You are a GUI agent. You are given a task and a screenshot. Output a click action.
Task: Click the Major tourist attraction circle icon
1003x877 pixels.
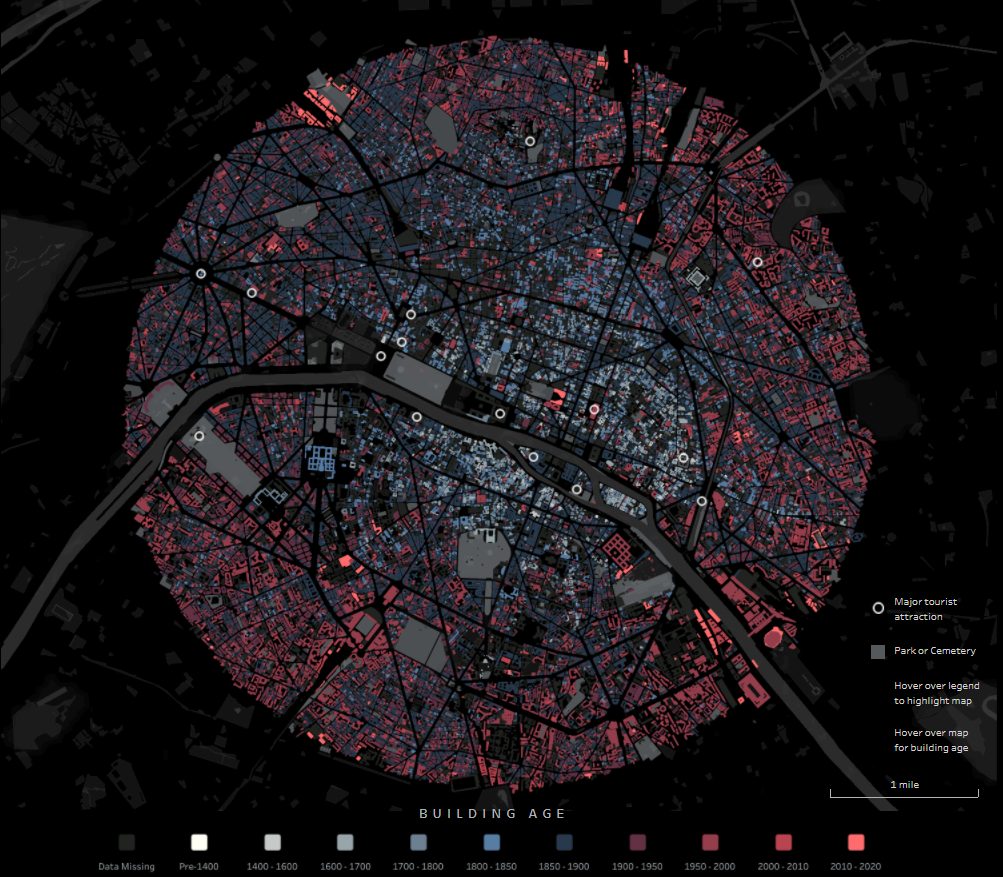(x=878, y=607)
